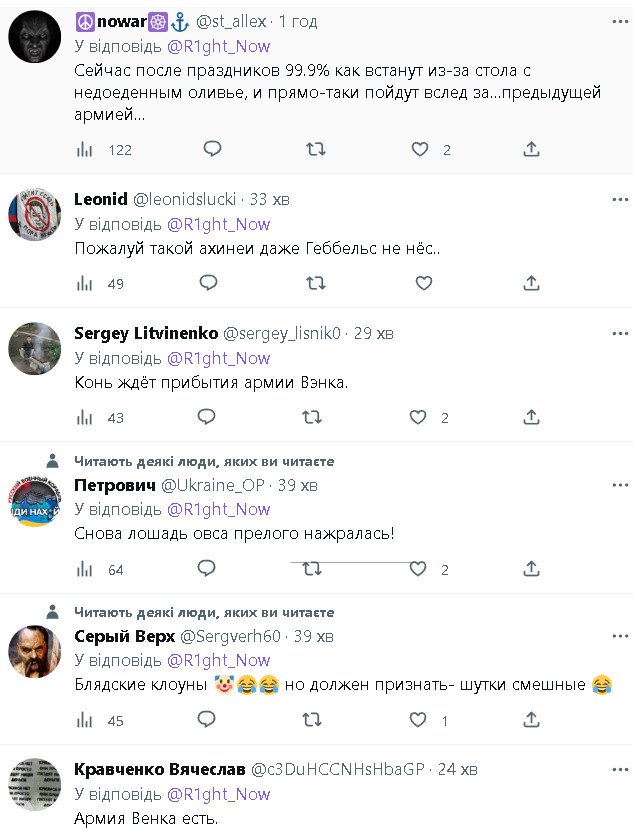Open Кравченко Вячеслав's profile avatar

(35, 785)
